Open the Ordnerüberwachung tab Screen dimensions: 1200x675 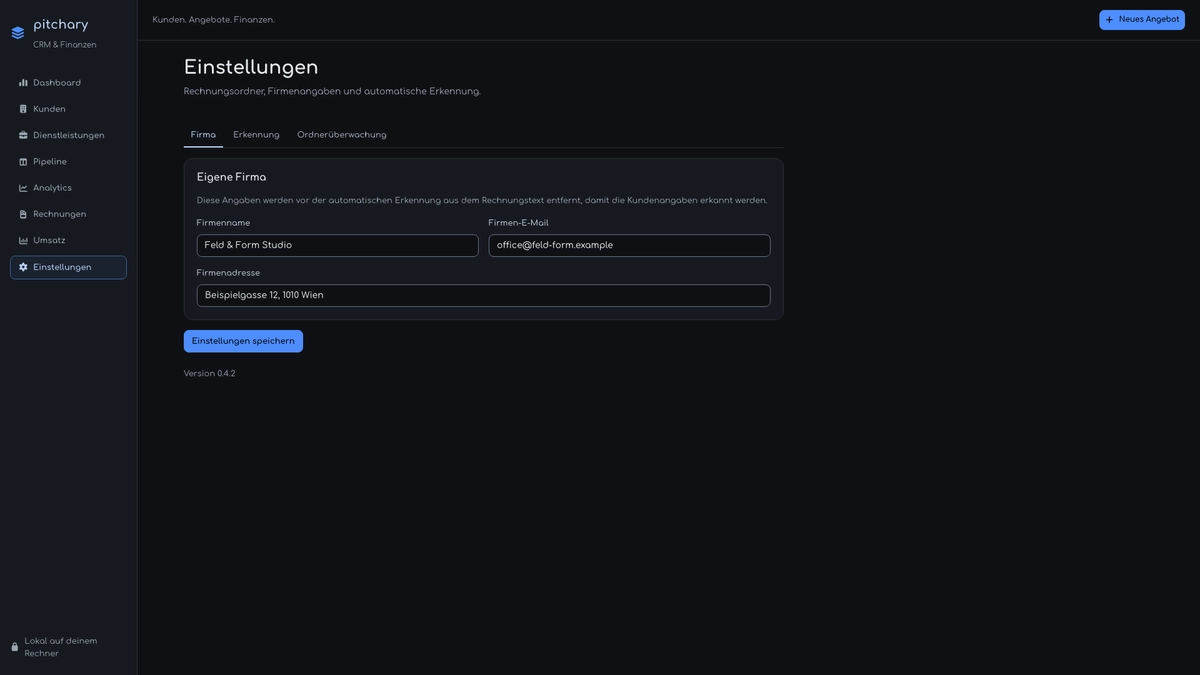point(342,135)
